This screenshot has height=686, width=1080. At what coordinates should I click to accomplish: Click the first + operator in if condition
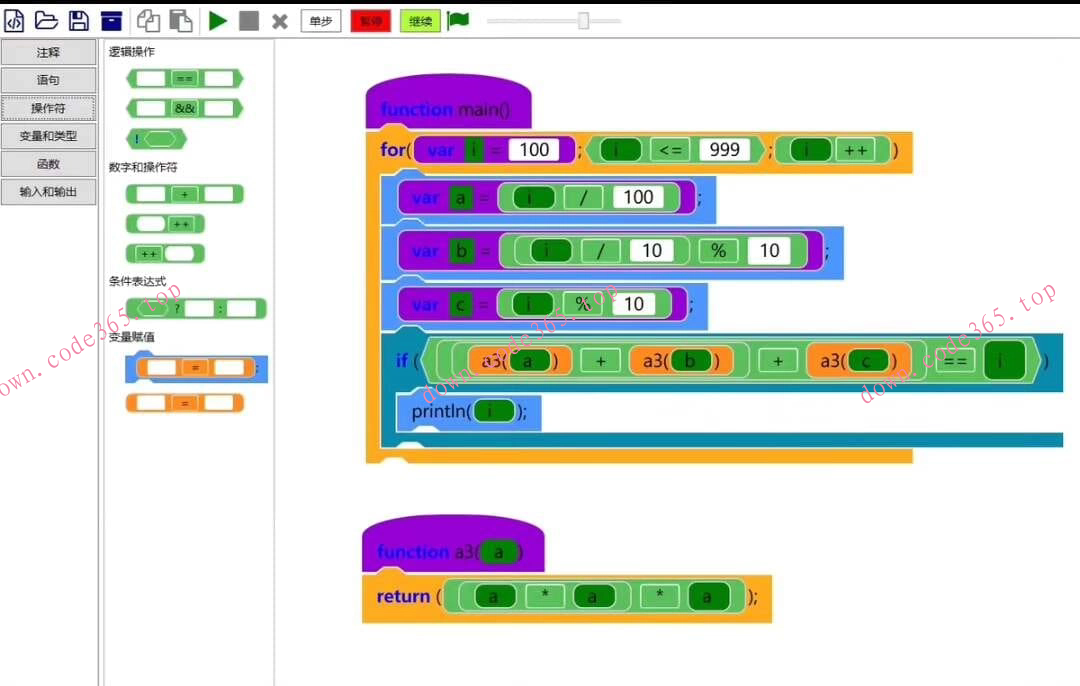601,361
